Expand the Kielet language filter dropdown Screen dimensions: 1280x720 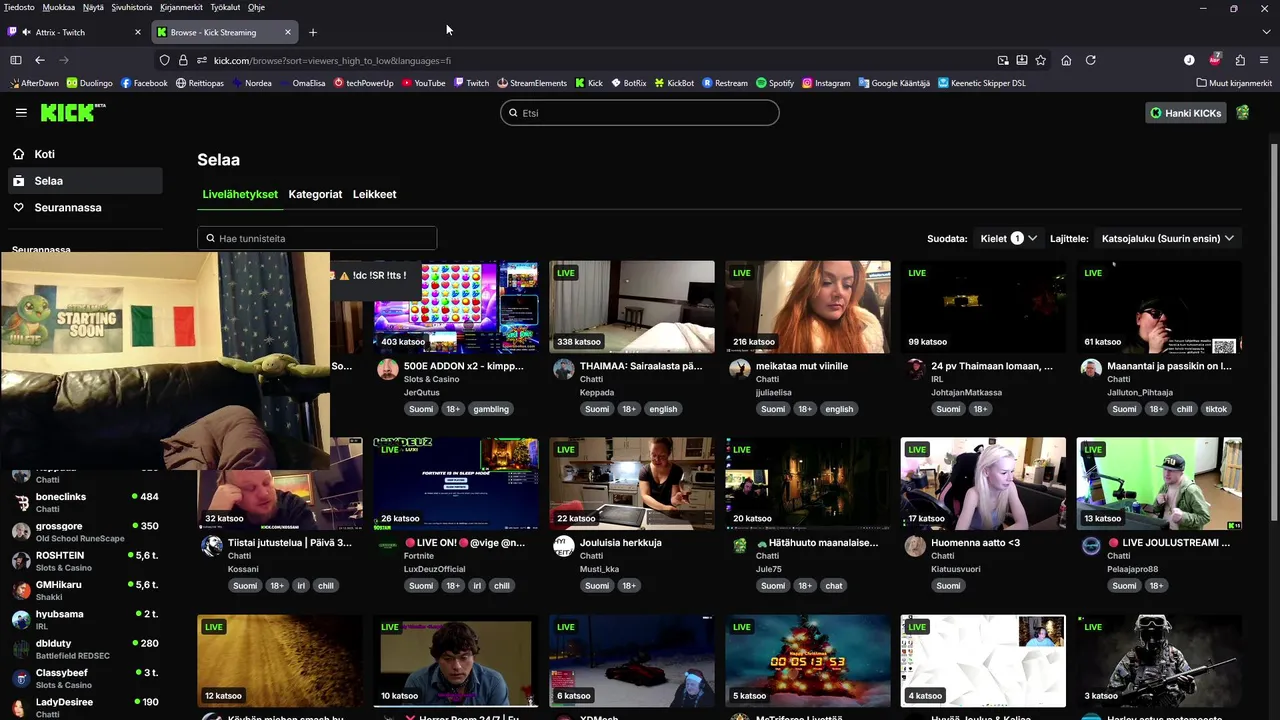click(1008, 238)
